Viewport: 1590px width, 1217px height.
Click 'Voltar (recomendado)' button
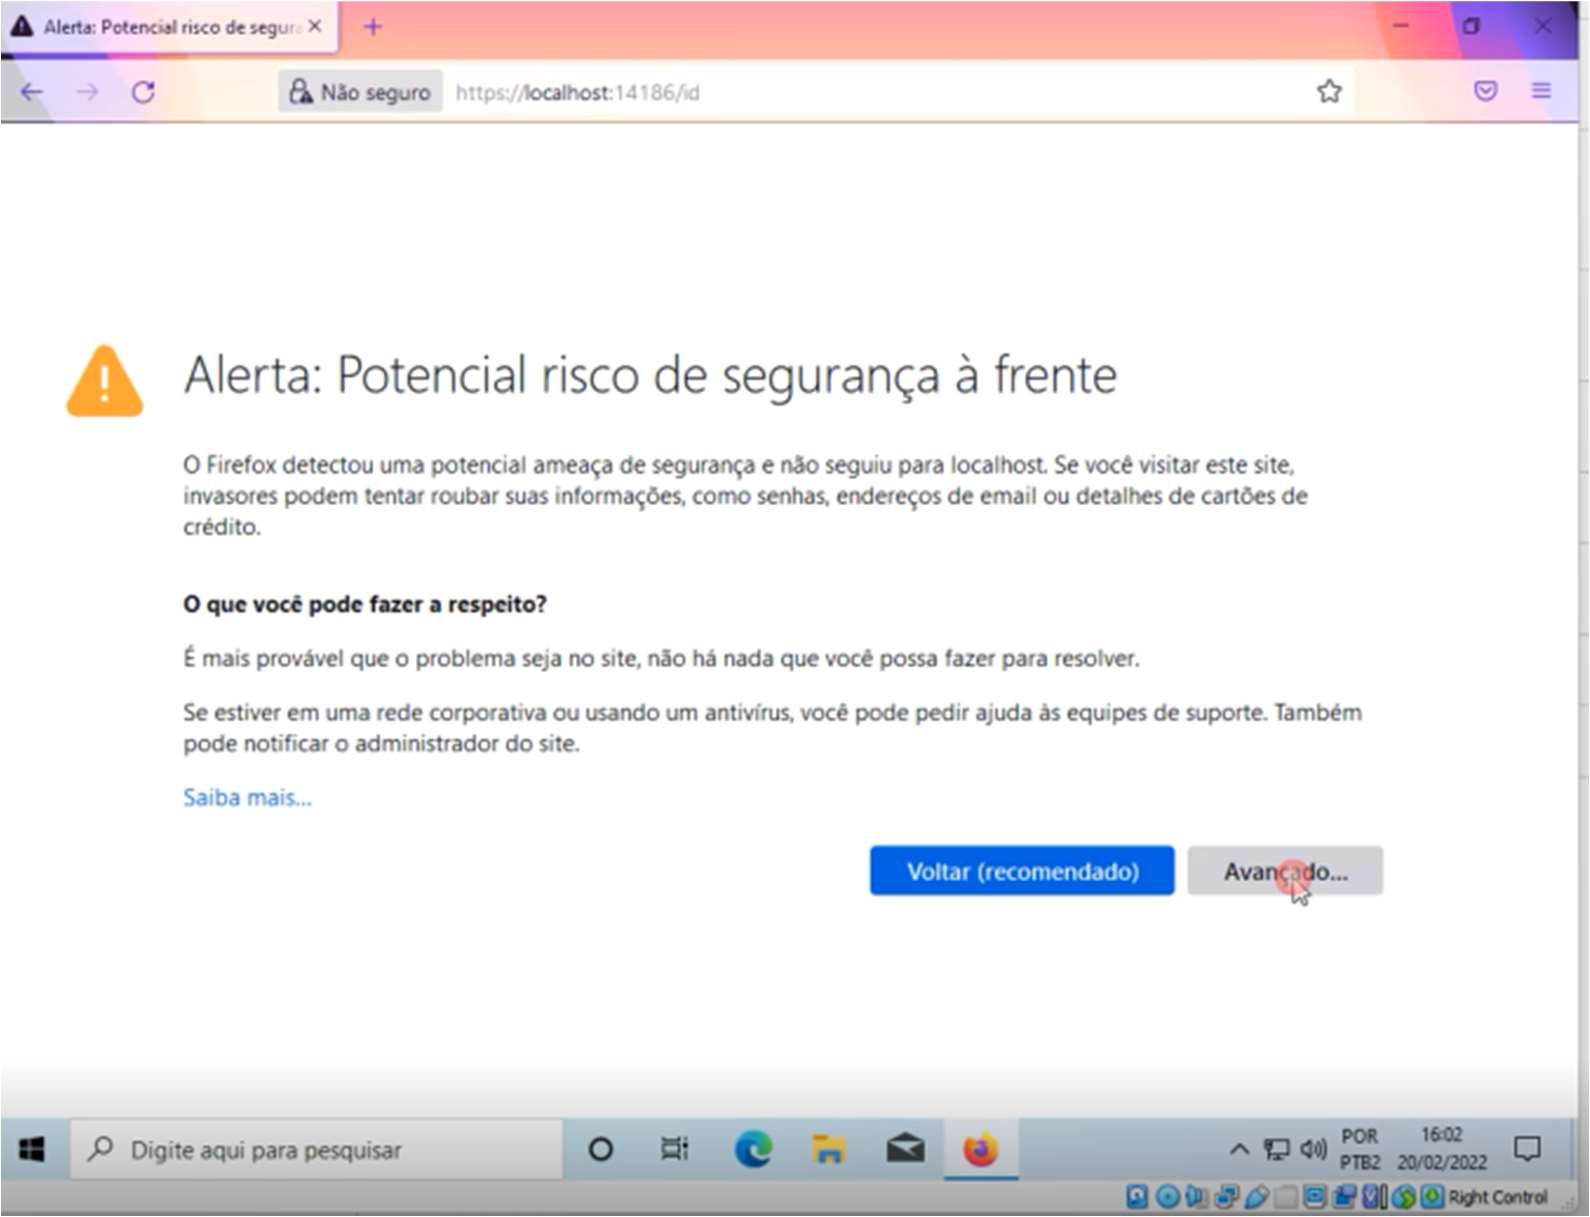1022,871
